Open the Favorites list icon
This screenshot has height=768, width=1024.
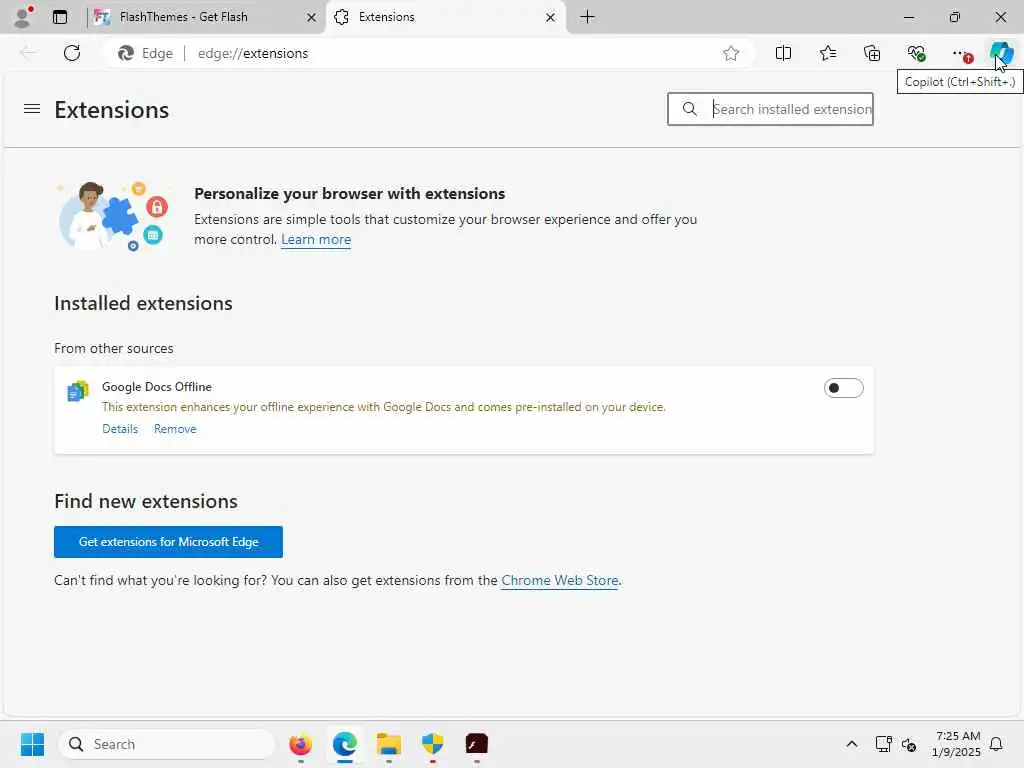827,54
